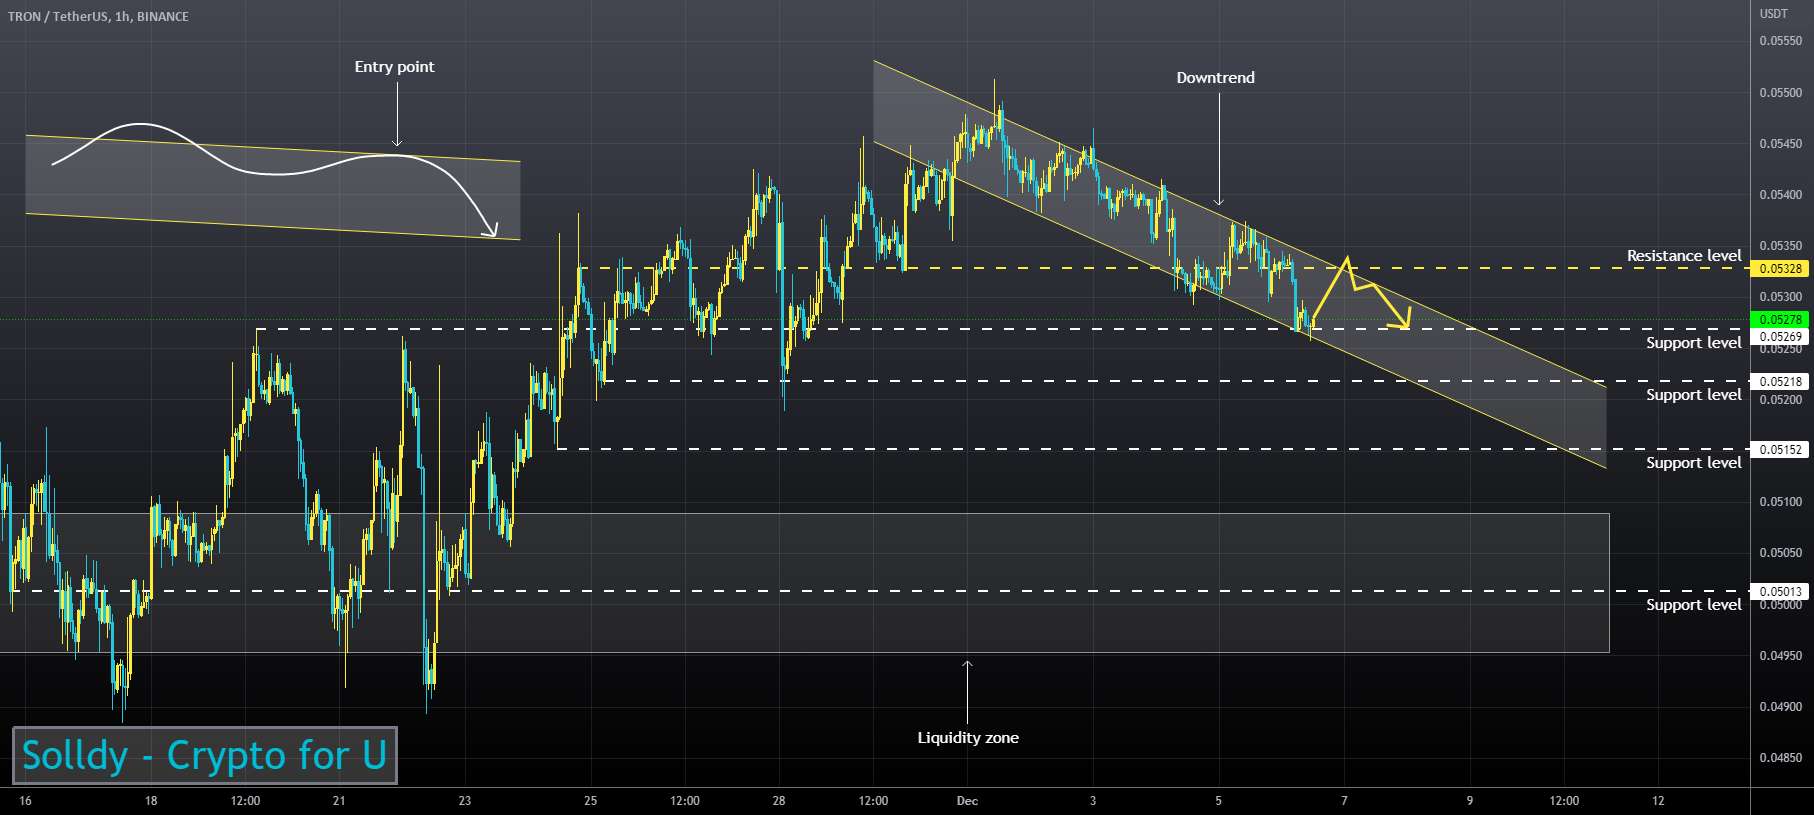
Task: Click the Liquidity zone annotation text
Action: point(968,738)
